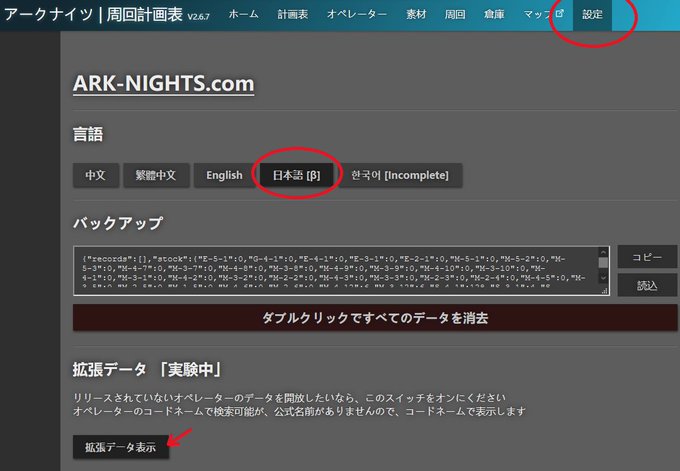The height and width of the screenshot is (471, 680).
Task: Click the バックアップ section heading
Action: 118,223
